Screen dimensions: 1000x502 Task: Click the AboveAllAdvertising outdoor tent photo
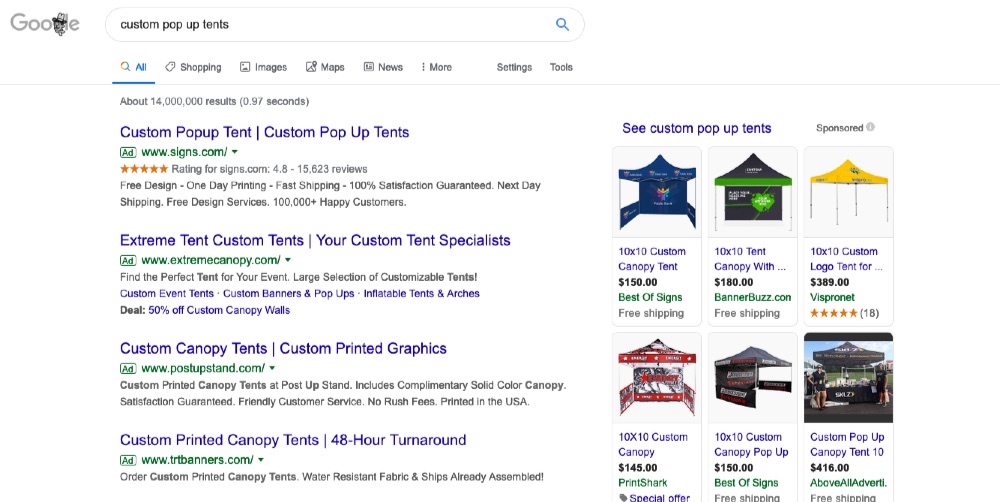point(848,378)
